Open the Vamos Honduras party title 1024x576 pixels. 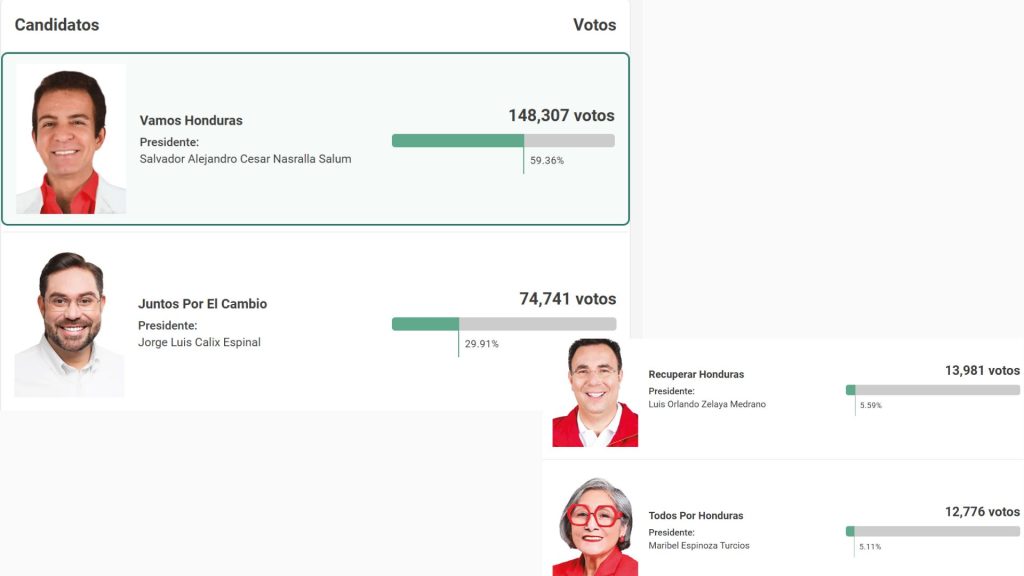[x=191, y=120]
